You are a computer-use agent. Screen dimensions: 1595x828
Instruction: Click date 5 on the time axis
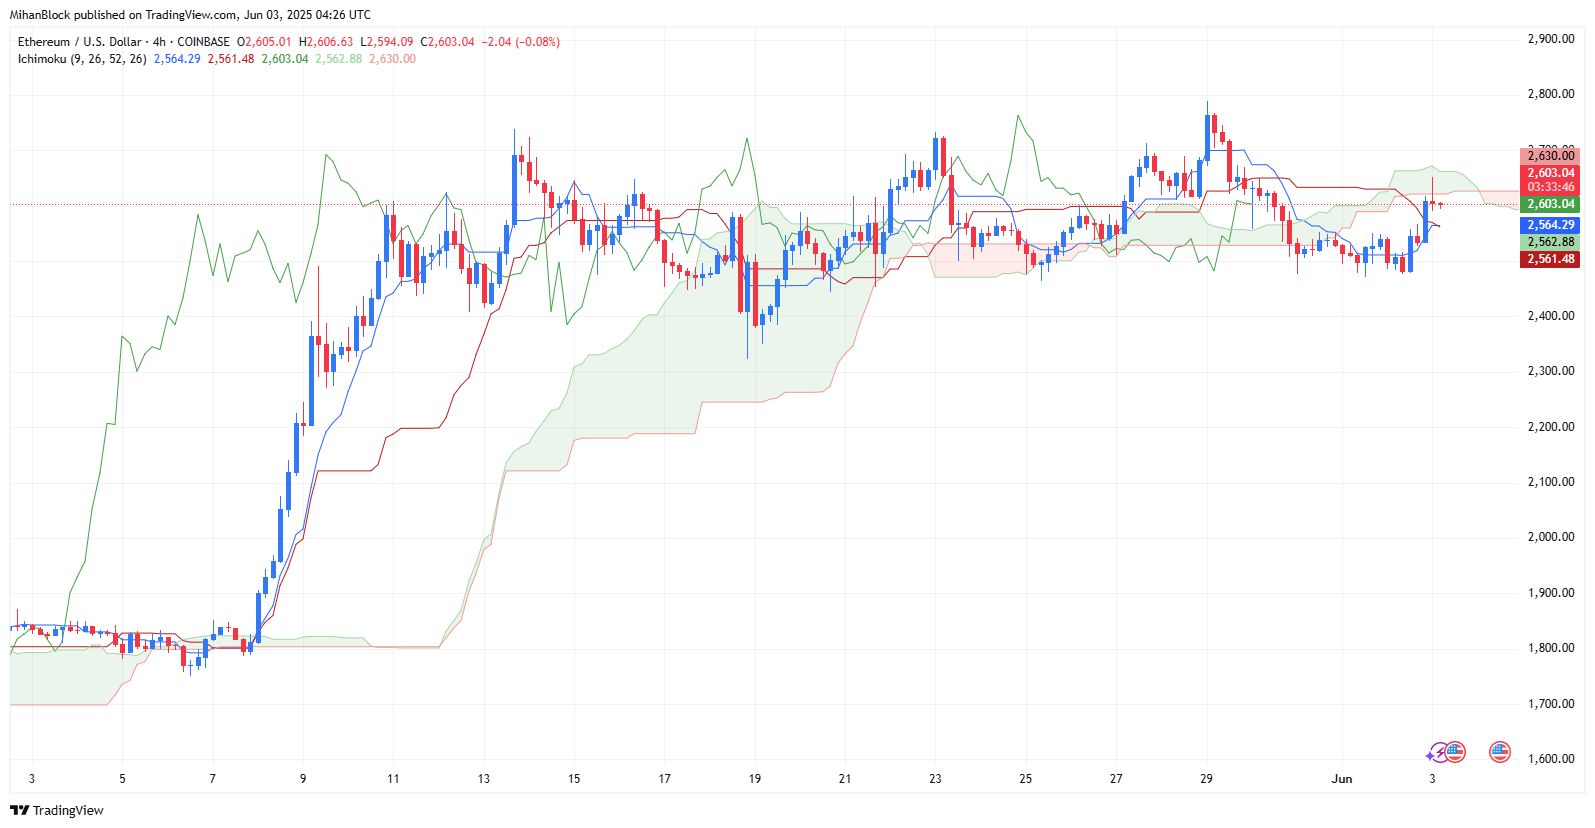(x=122, y=779)
